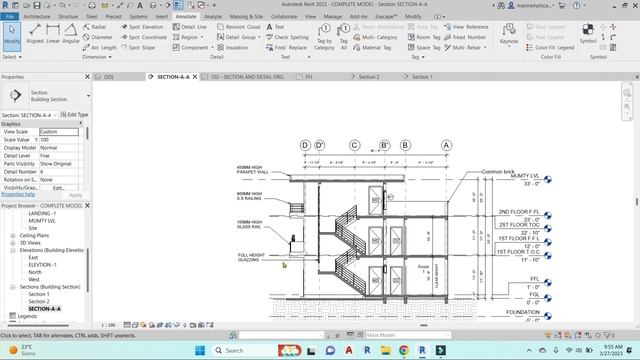The width and height of the screenshot is (640, 360).
Task: Select MUMTY LVL in Project Browser
Action: (x=42, y=221)
